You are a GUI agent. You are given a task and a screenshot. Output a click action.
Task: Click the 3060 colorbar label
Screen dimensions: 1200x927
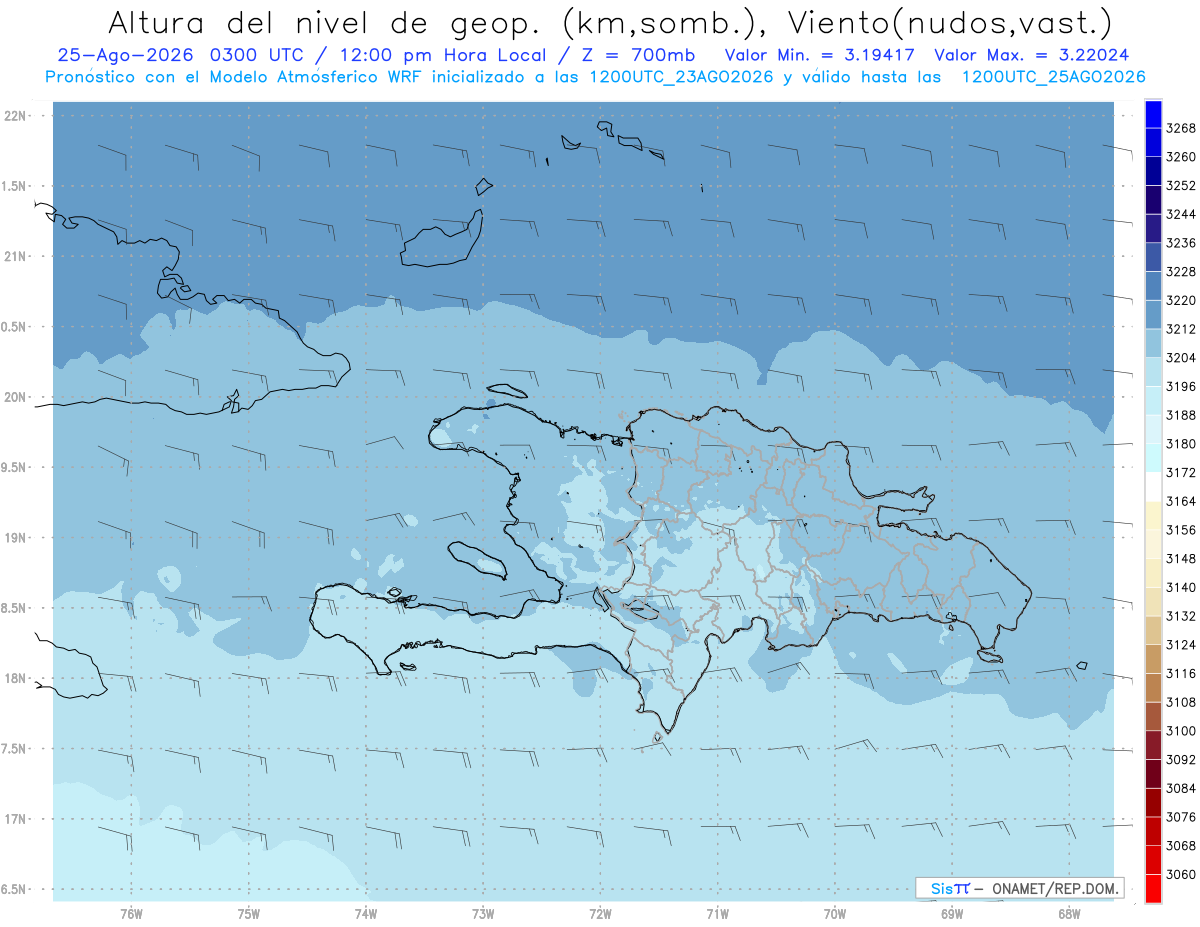(x=1180, y=874)
